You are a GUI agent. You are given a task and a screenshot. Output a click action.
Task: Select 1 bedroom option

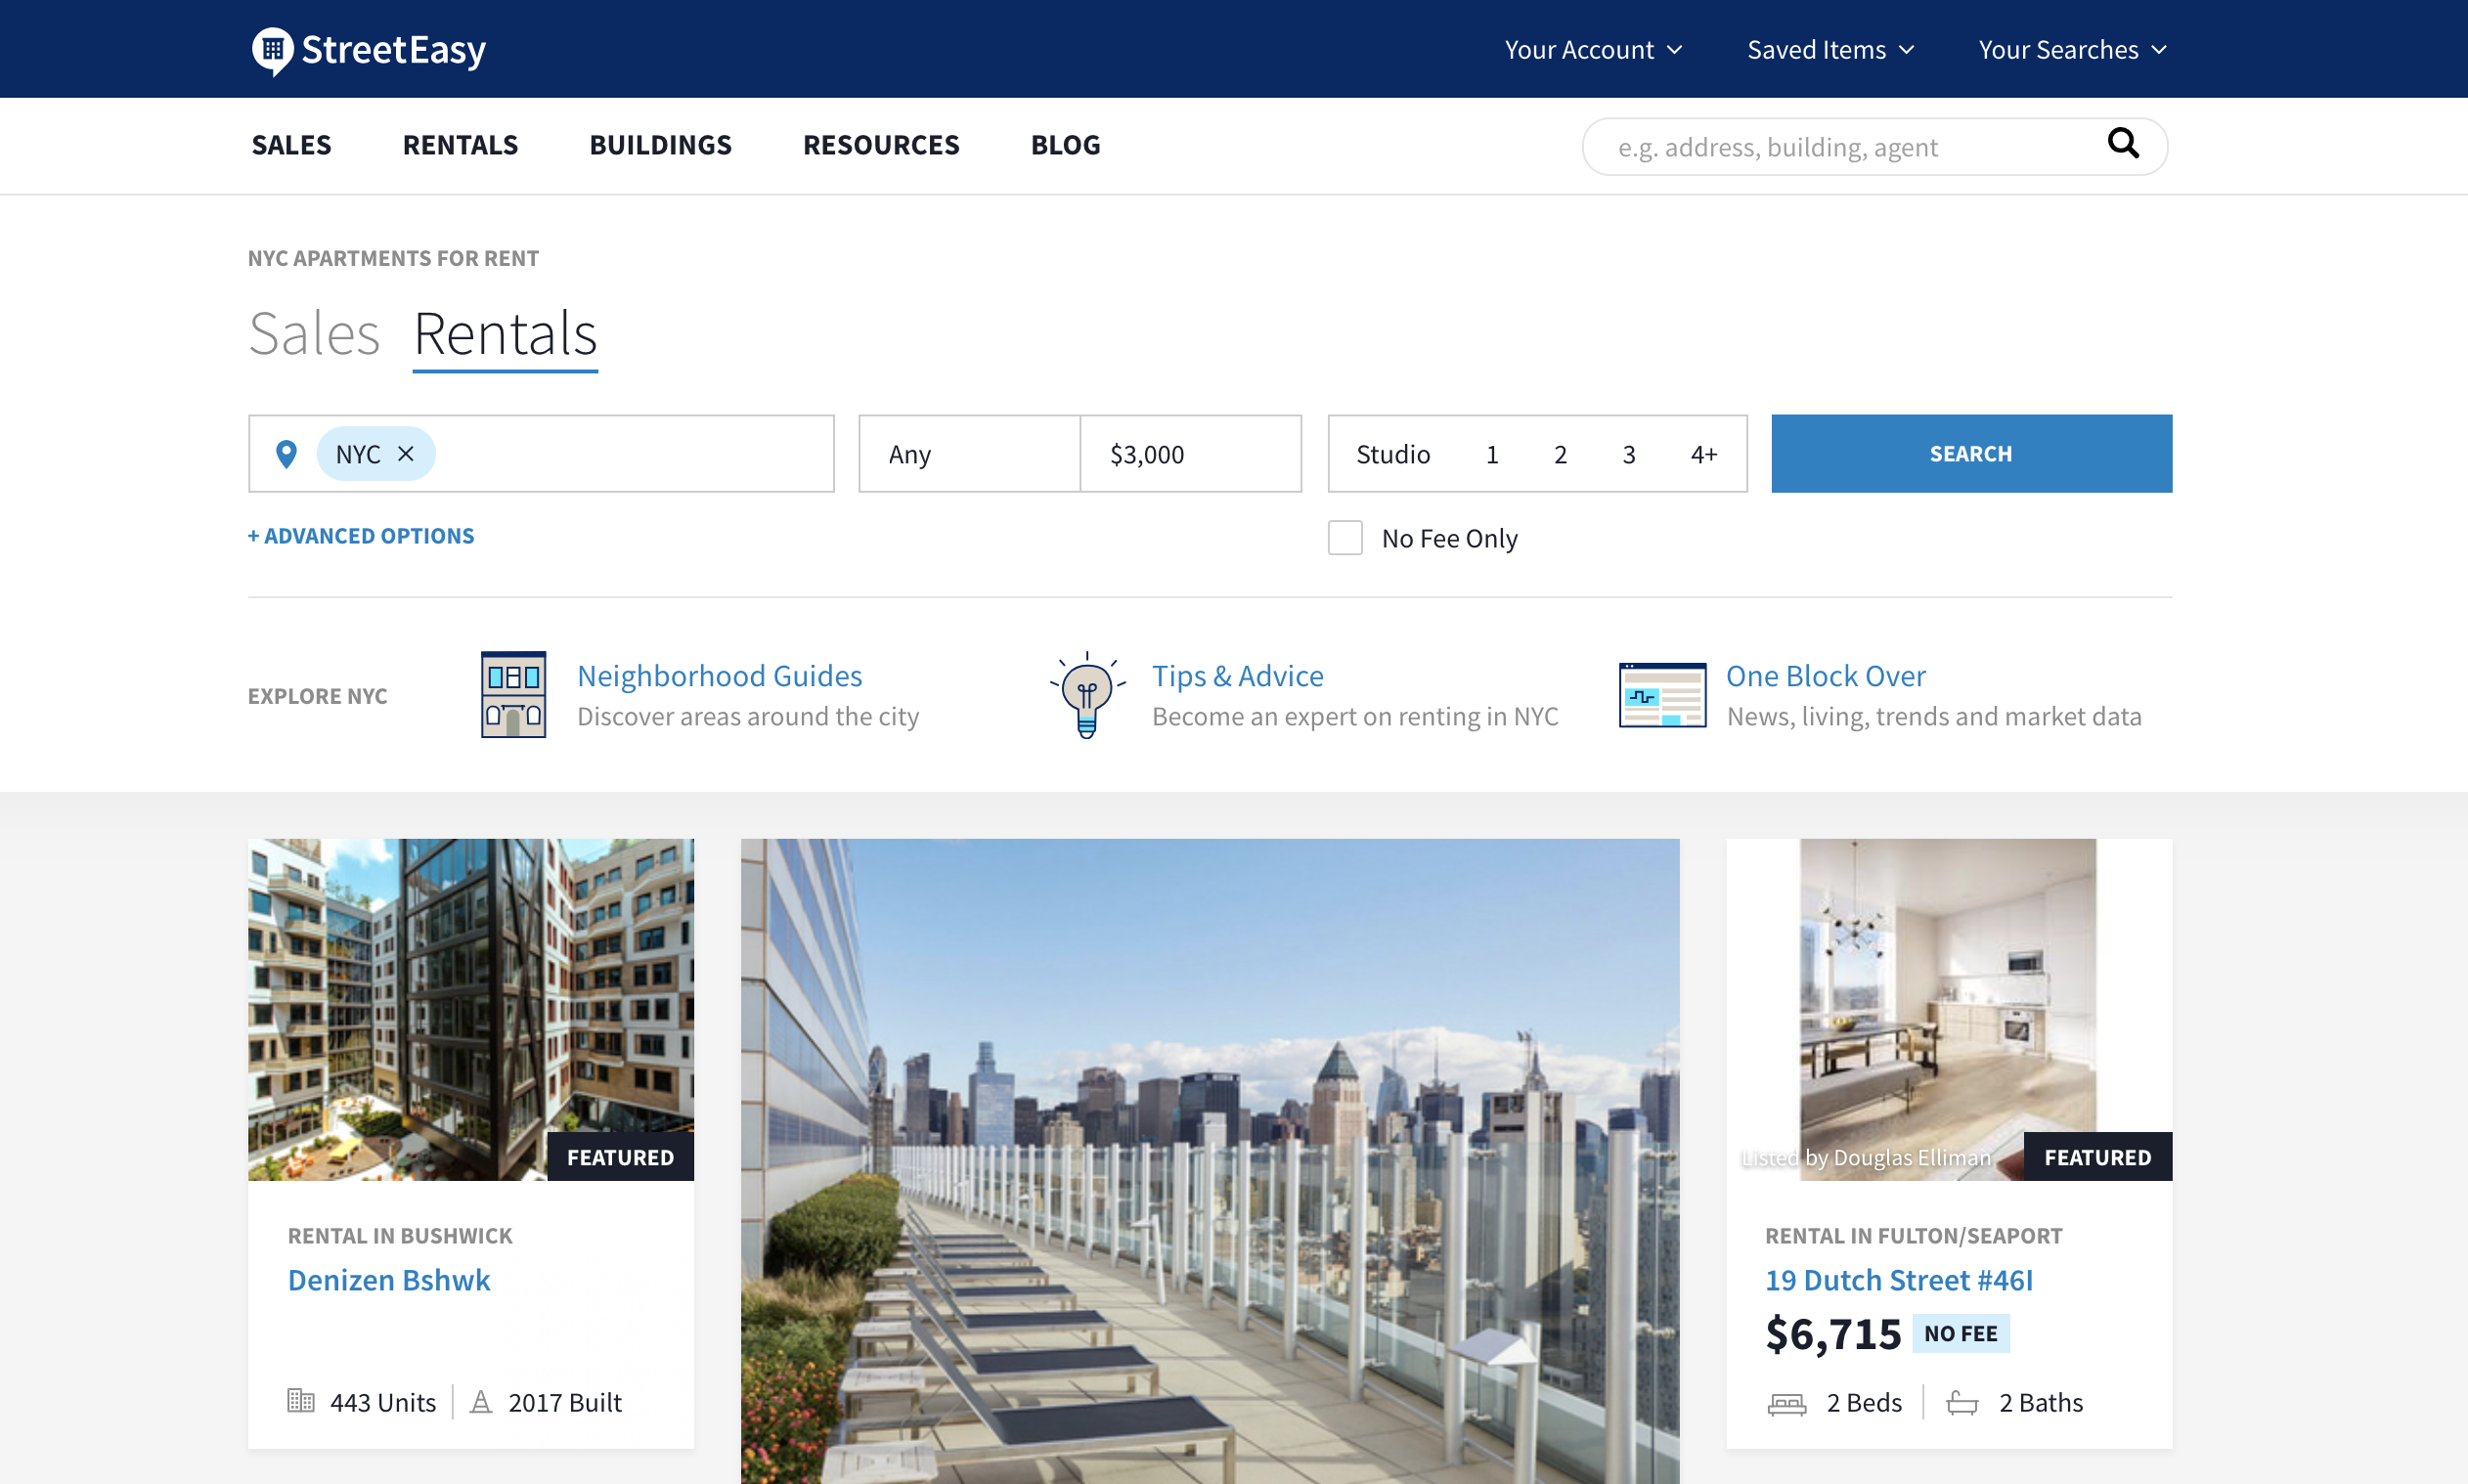[x=1491, y=454]
